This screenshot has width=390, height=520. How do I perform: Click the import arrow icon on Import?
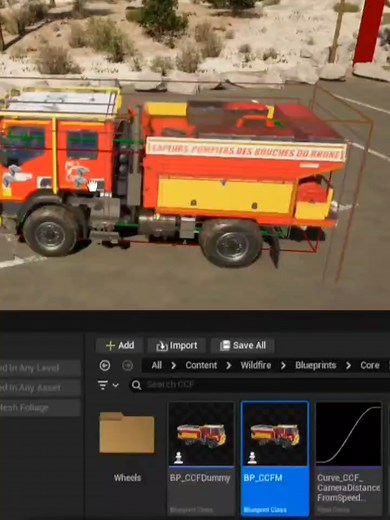click(162, 346)
